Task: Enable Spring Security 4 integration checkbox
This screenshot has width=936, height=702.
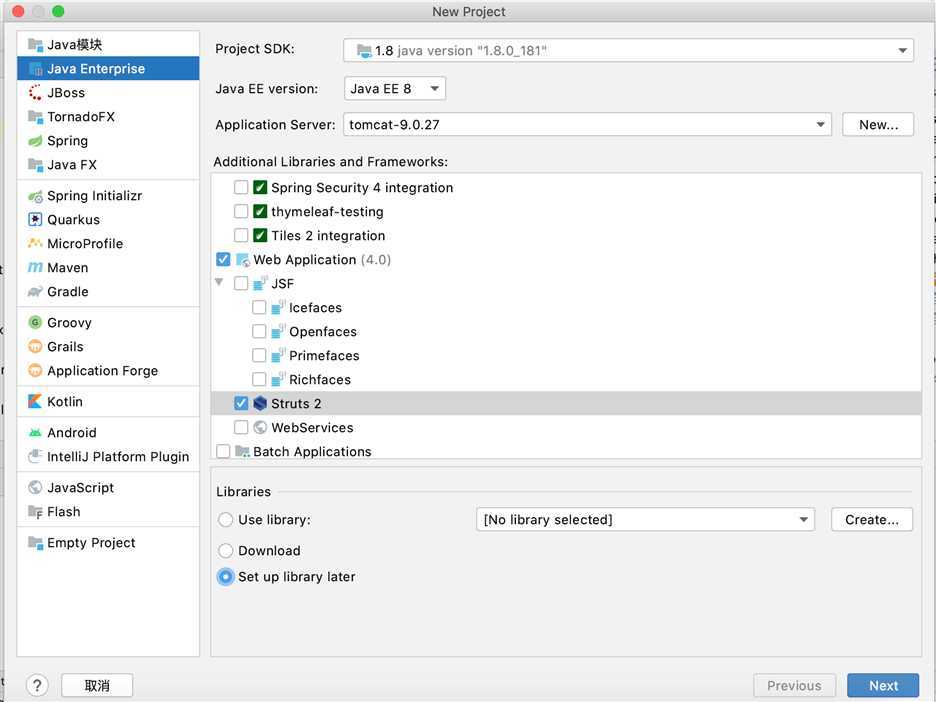Action: pyautogui.click(x=241, y=187)
